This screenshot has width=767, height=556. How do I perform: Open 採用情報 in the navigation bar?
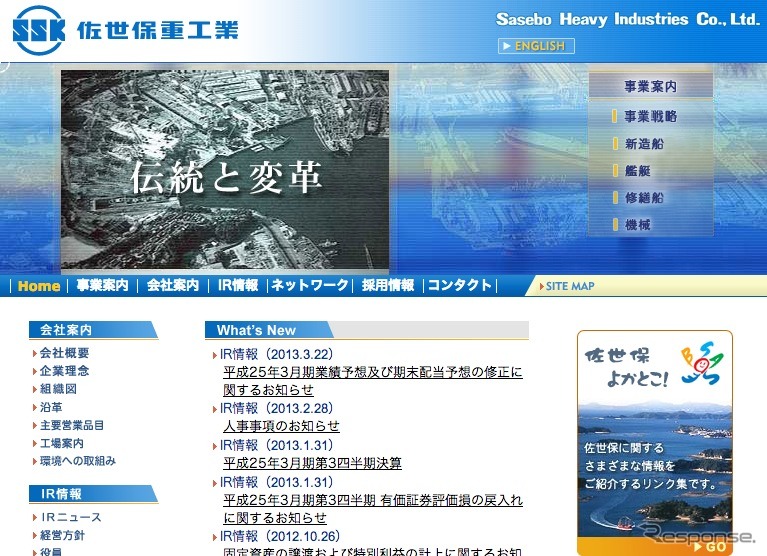388,285
